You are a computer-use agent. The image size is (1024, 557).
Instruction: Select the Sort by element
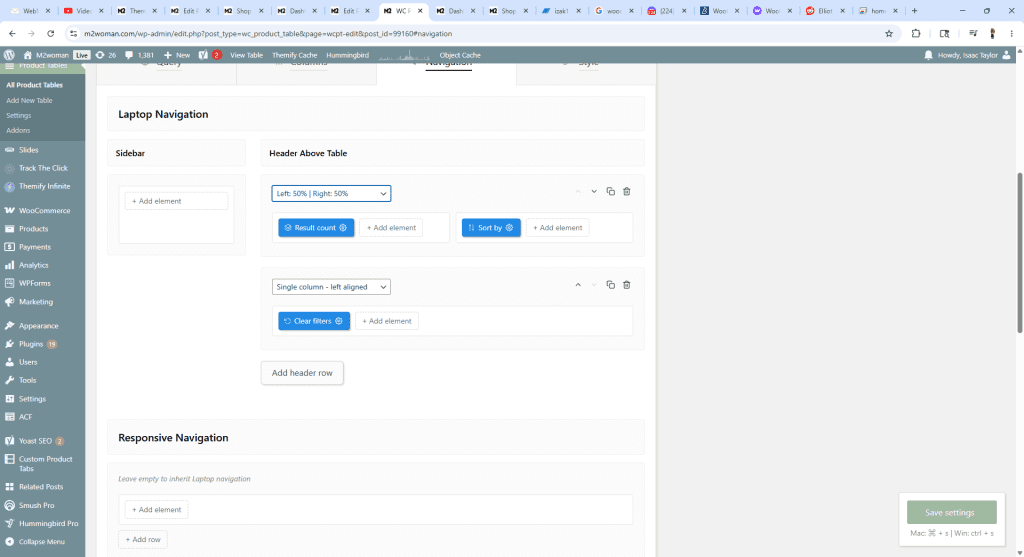(x=490, y=228)
